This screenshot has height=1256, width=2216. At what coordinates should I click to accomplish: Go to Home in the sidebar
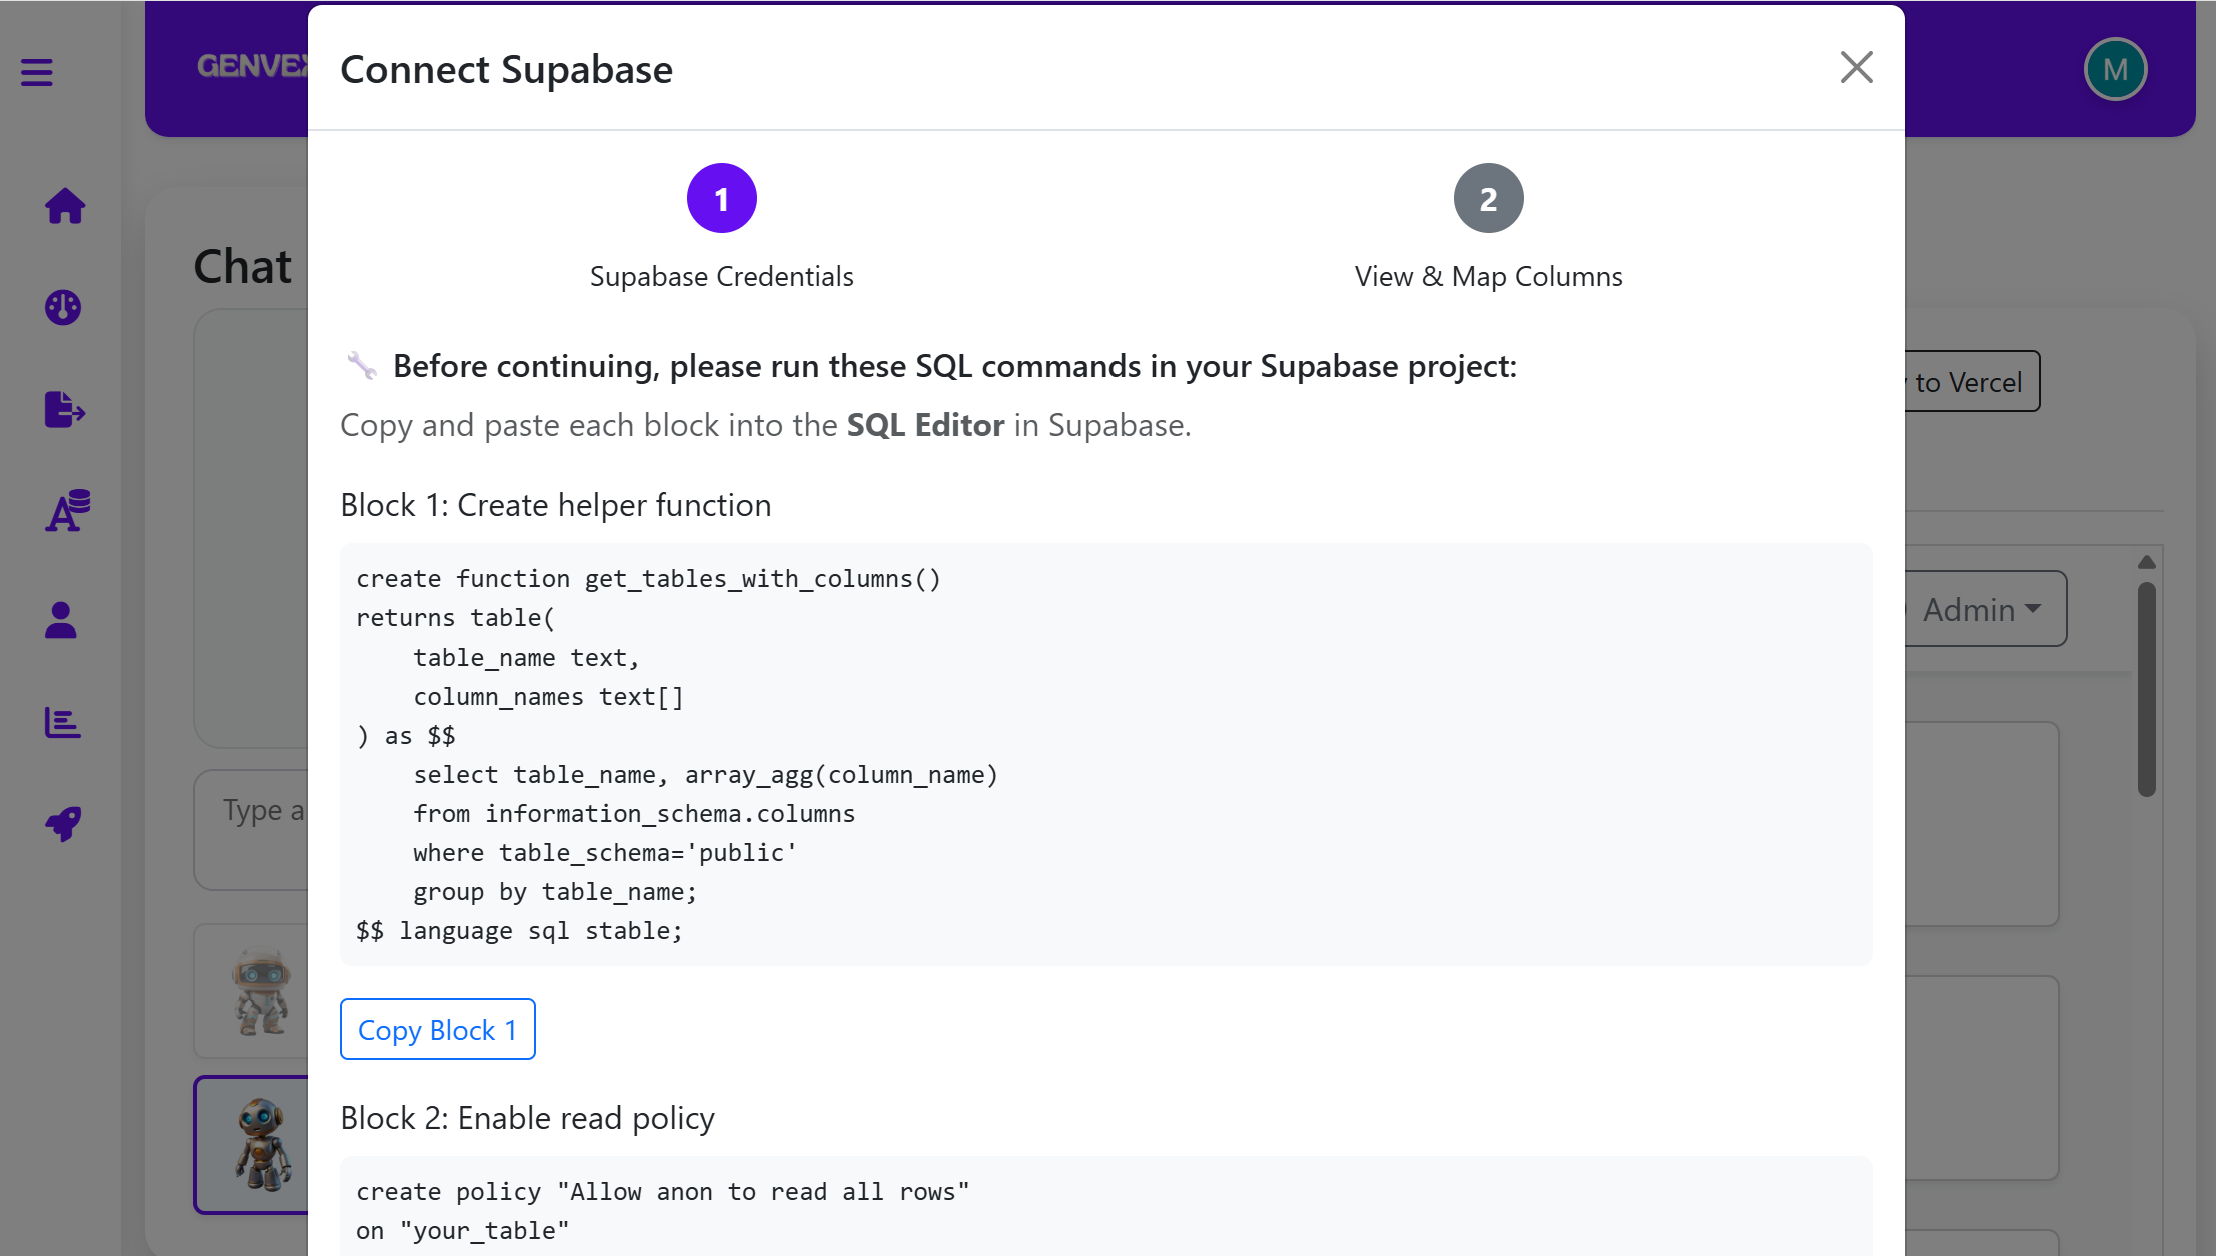tap(65, 206)
